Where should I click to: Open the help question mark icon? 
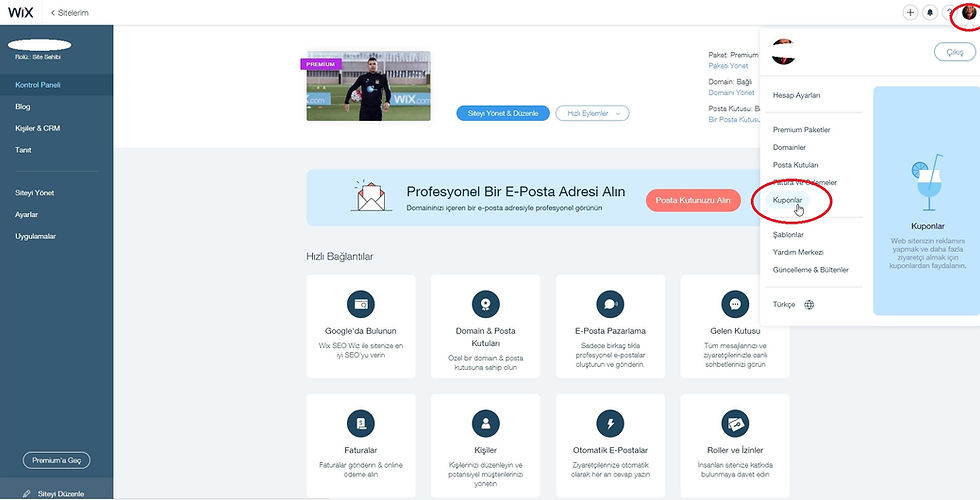click(x=949, y=12)
